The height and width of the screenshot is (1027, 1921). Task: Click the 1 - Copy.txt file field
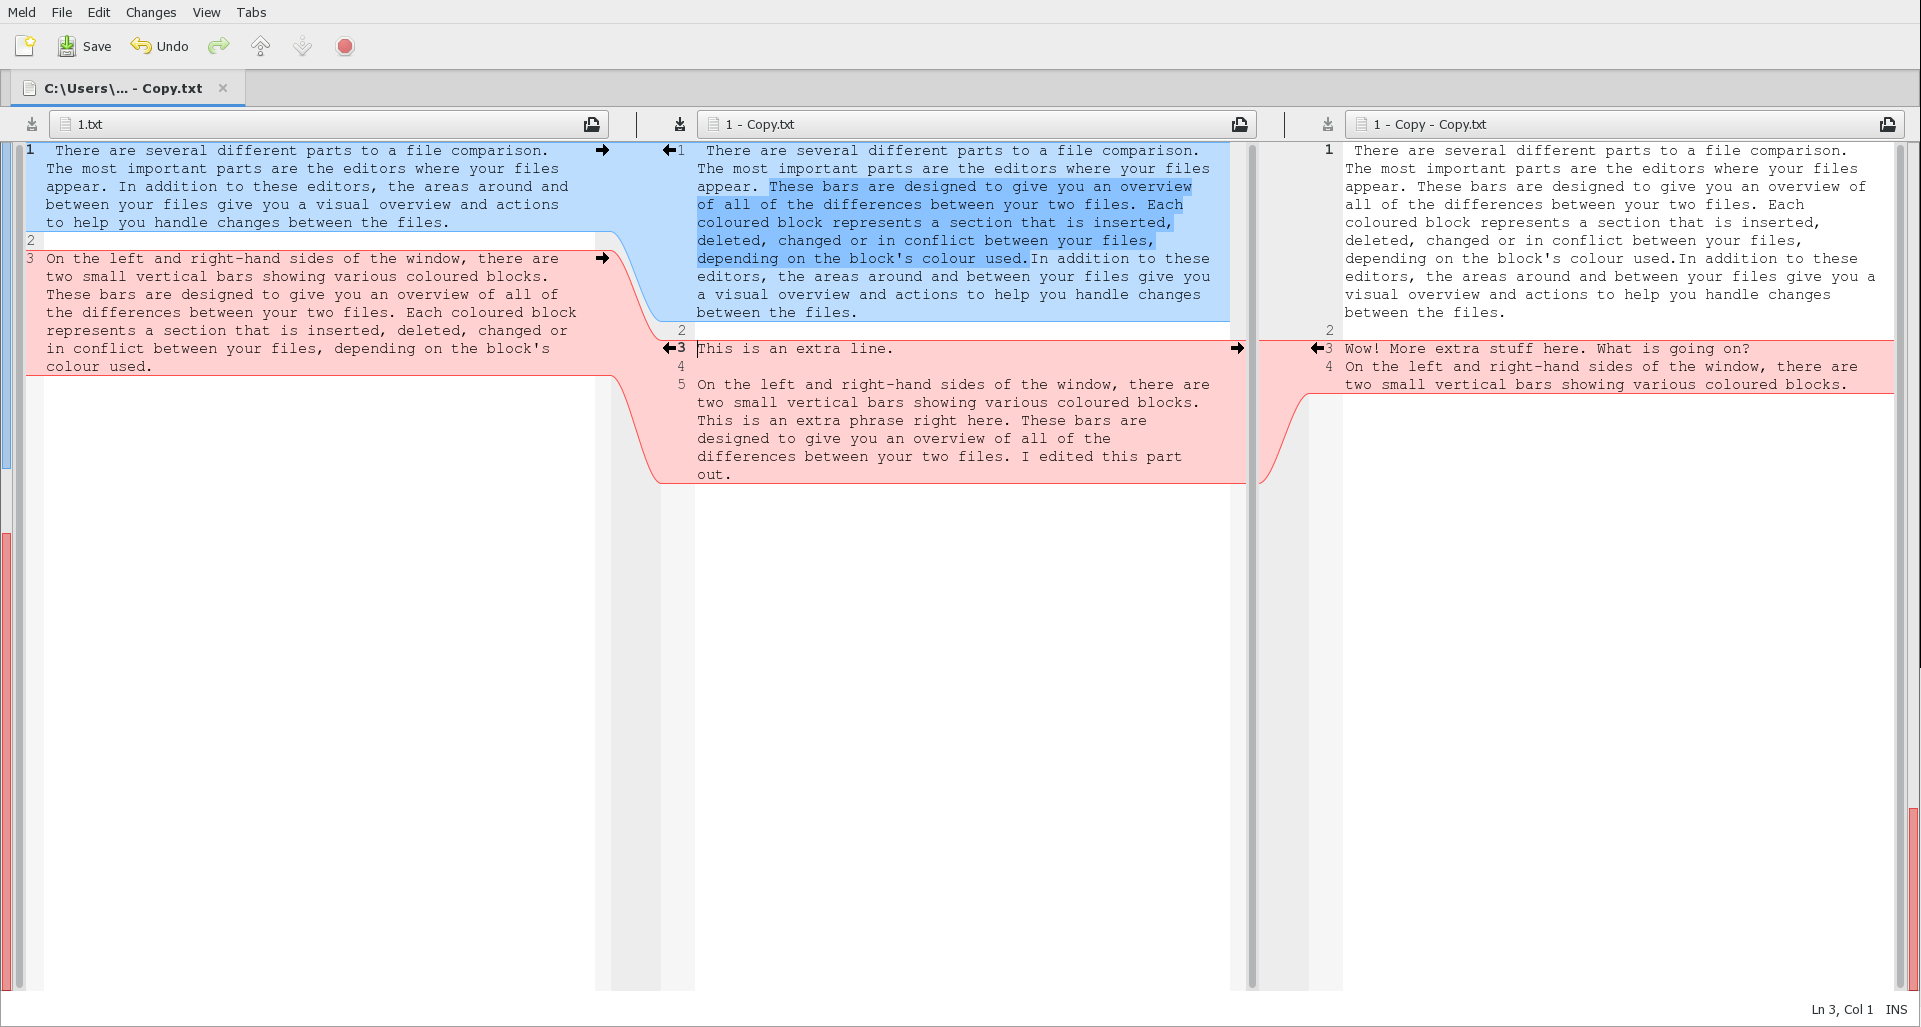tap(976, 125)
